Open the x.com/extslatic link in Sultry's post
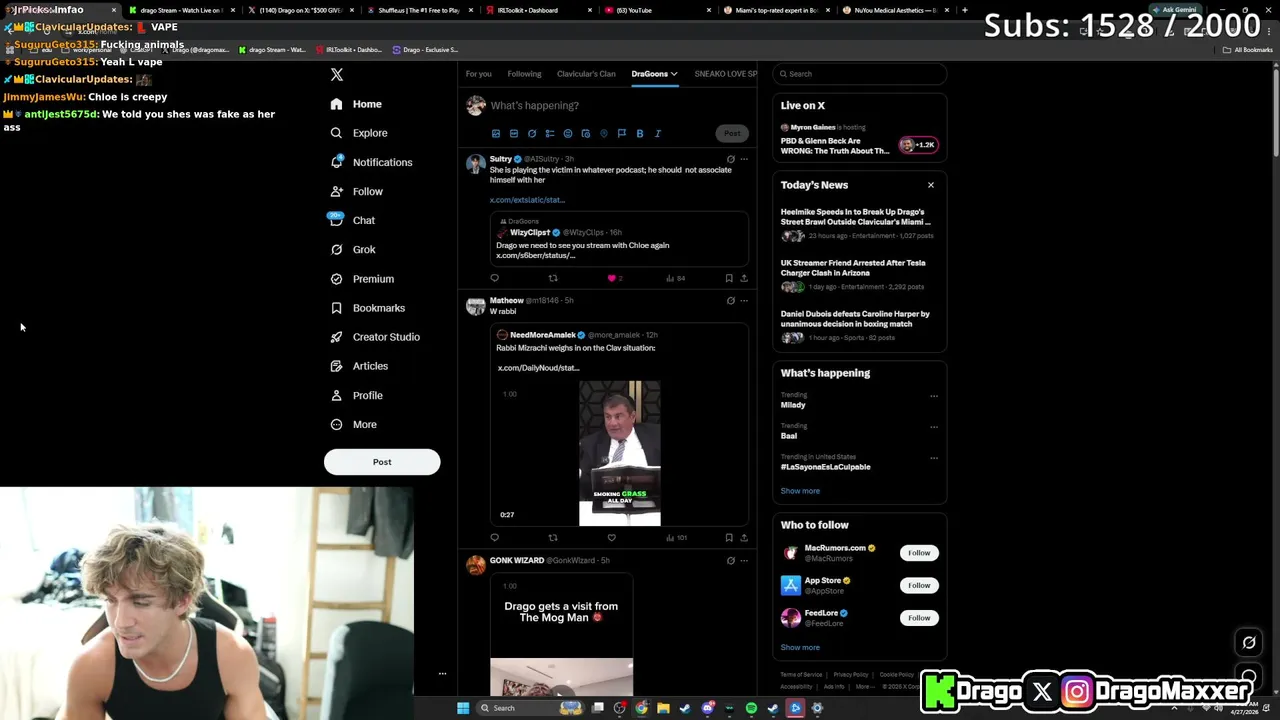This screenshot has width=1280, height=720. tap(527, 200)
